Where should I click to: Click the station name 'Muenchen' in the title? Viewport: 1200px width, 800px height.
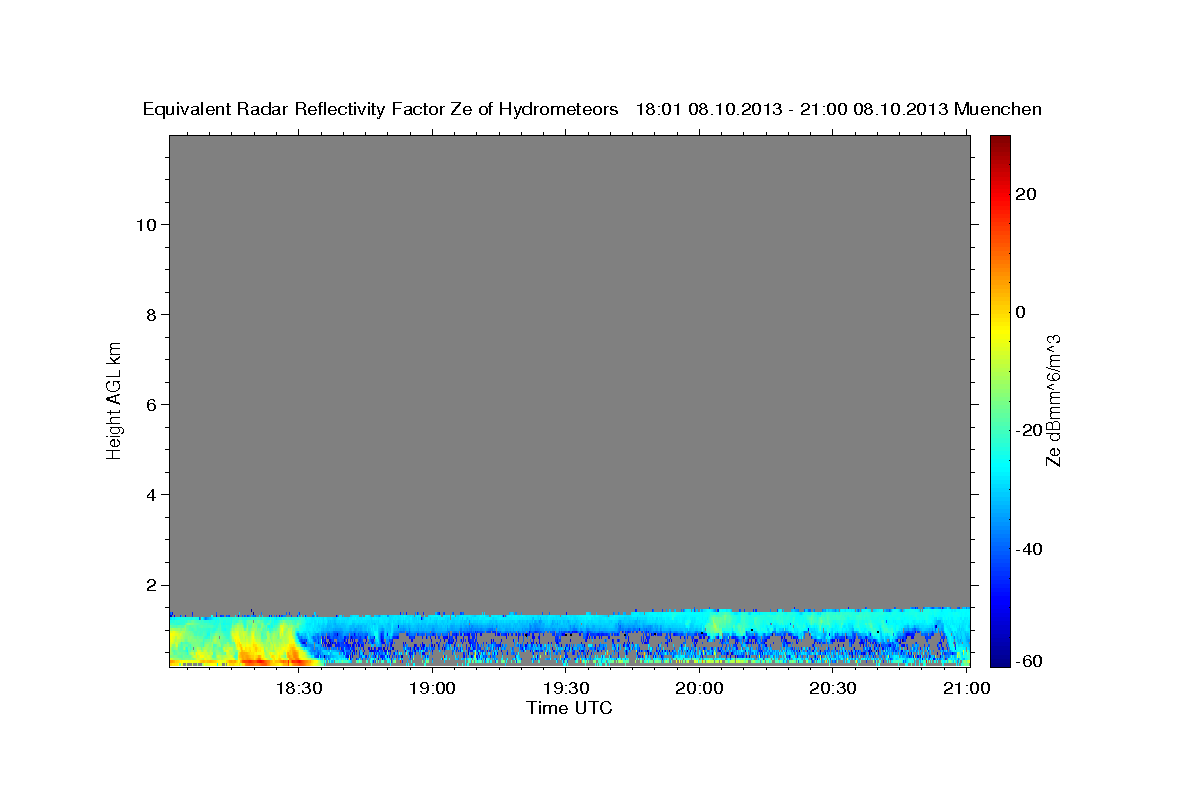[x=997, y=110]
